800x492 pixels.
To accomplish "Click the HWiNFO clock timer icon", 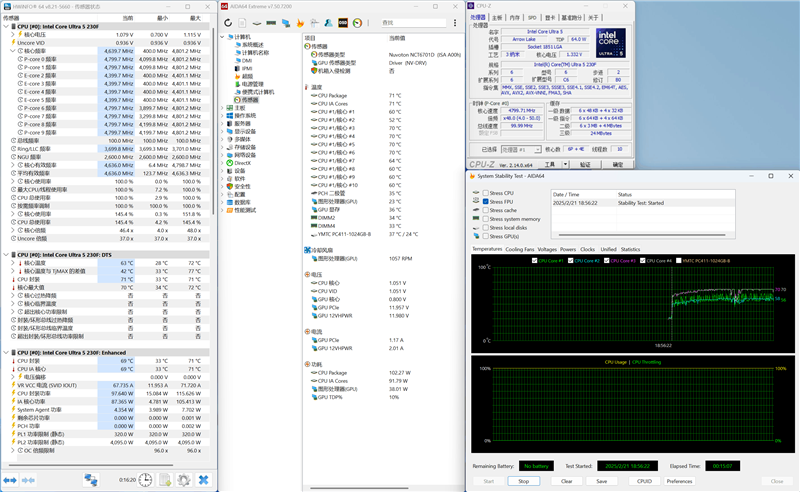I will tap(146, 480).
